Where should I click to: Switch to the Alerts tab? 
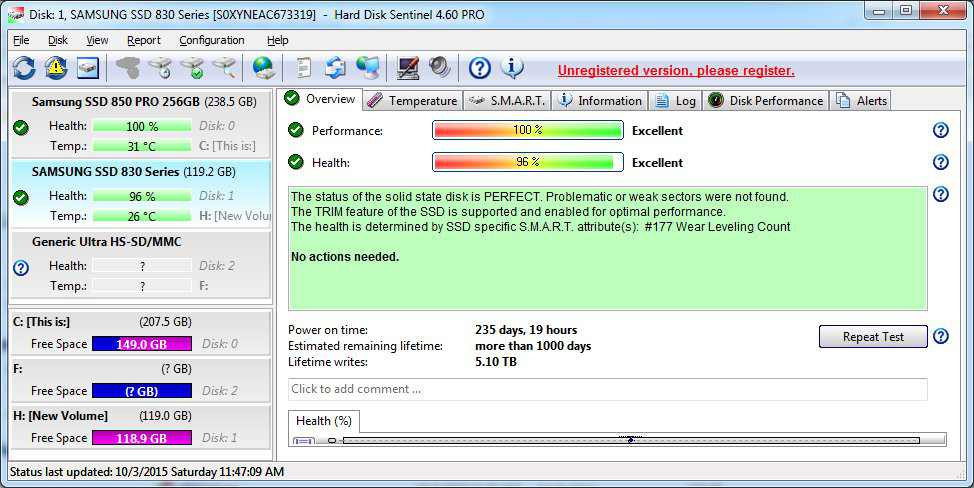click(862, 101)
